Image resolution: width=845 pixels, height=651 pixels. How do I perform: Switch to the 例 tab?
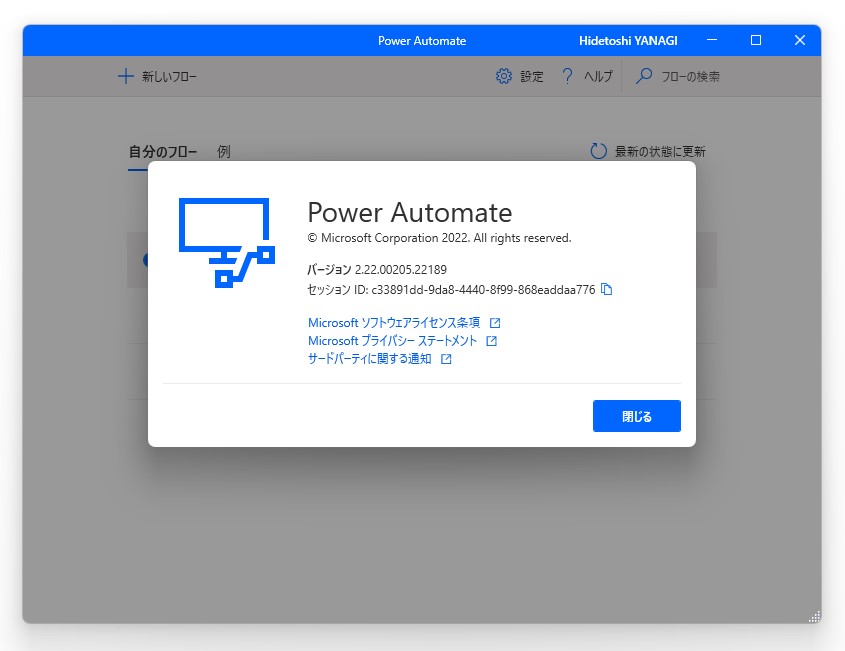222,151
